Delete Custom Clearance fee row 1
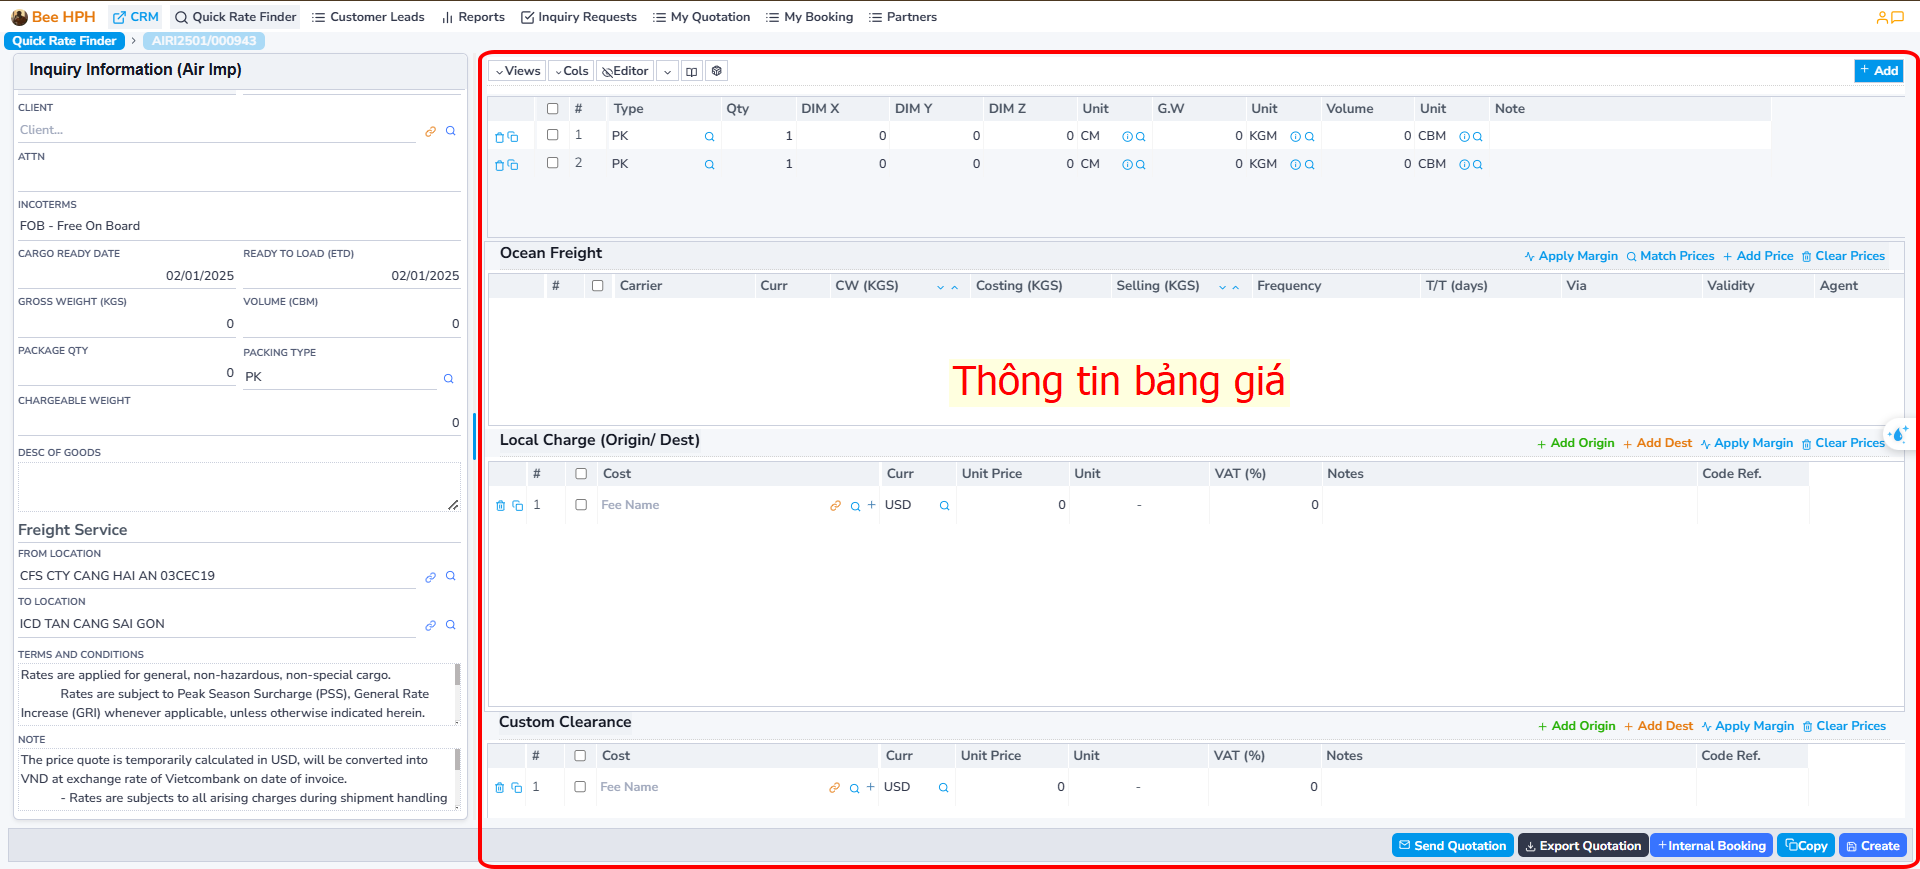This screenshot has height=869, width=1920. tap(500, 788)
